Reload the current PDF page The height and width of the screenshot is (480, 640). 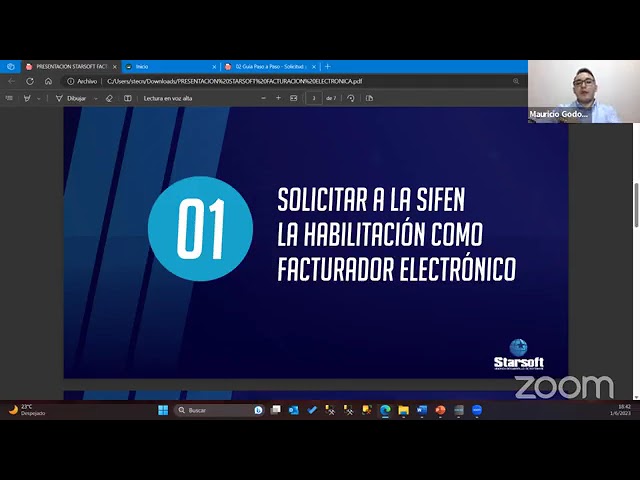(30, 81)
